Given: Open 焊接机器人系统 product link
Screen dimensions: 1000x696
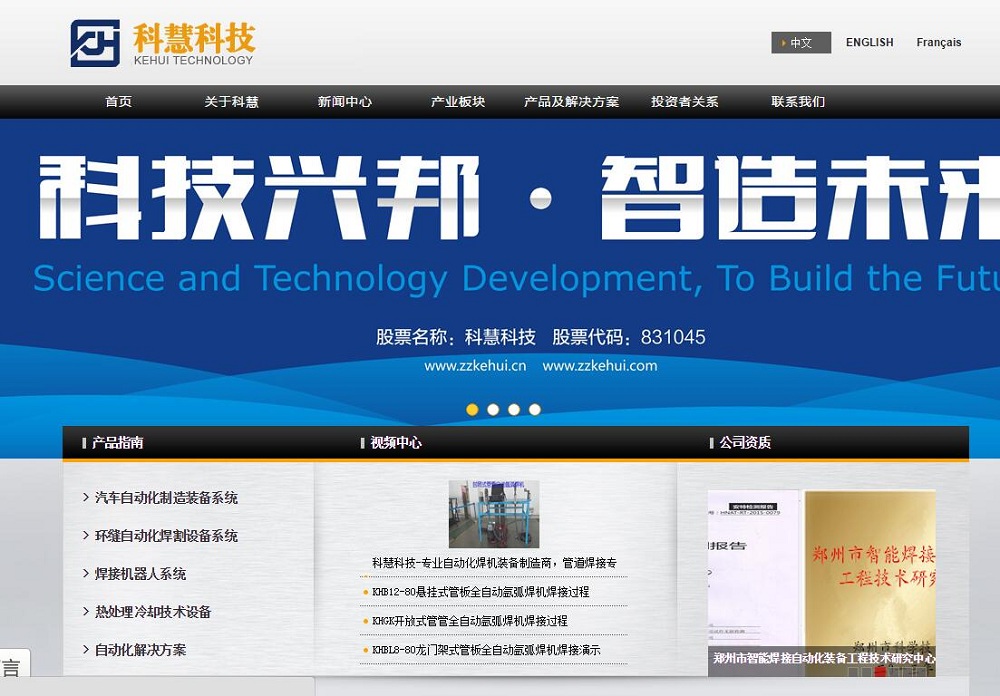Looking at the screenshot, I should tap(140, 574).
